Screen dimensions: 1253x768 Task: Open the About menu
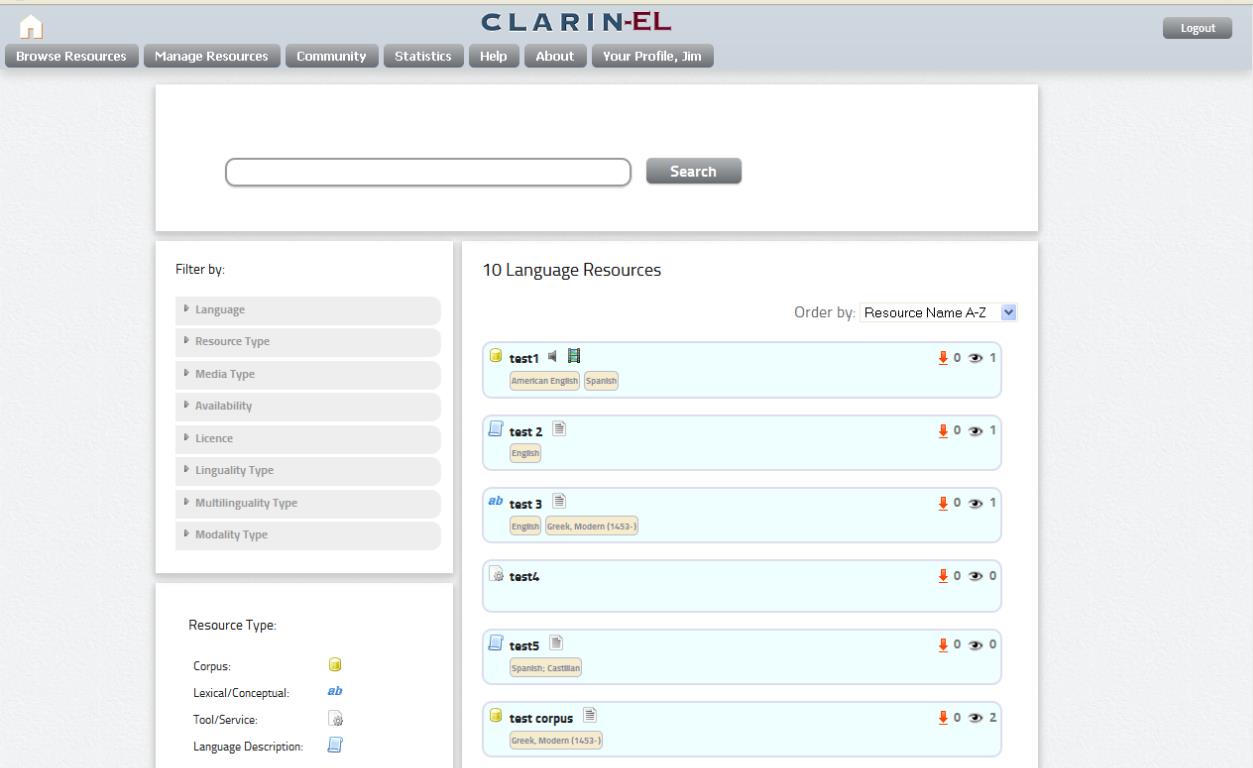554,57
